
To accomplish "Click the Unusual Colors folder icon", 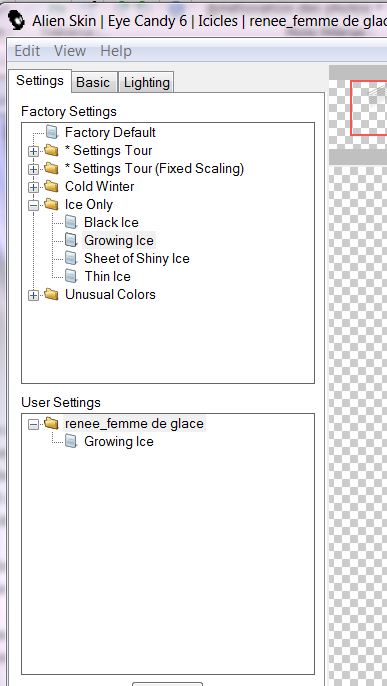I will pyautogui.click(x=51, y=294).
